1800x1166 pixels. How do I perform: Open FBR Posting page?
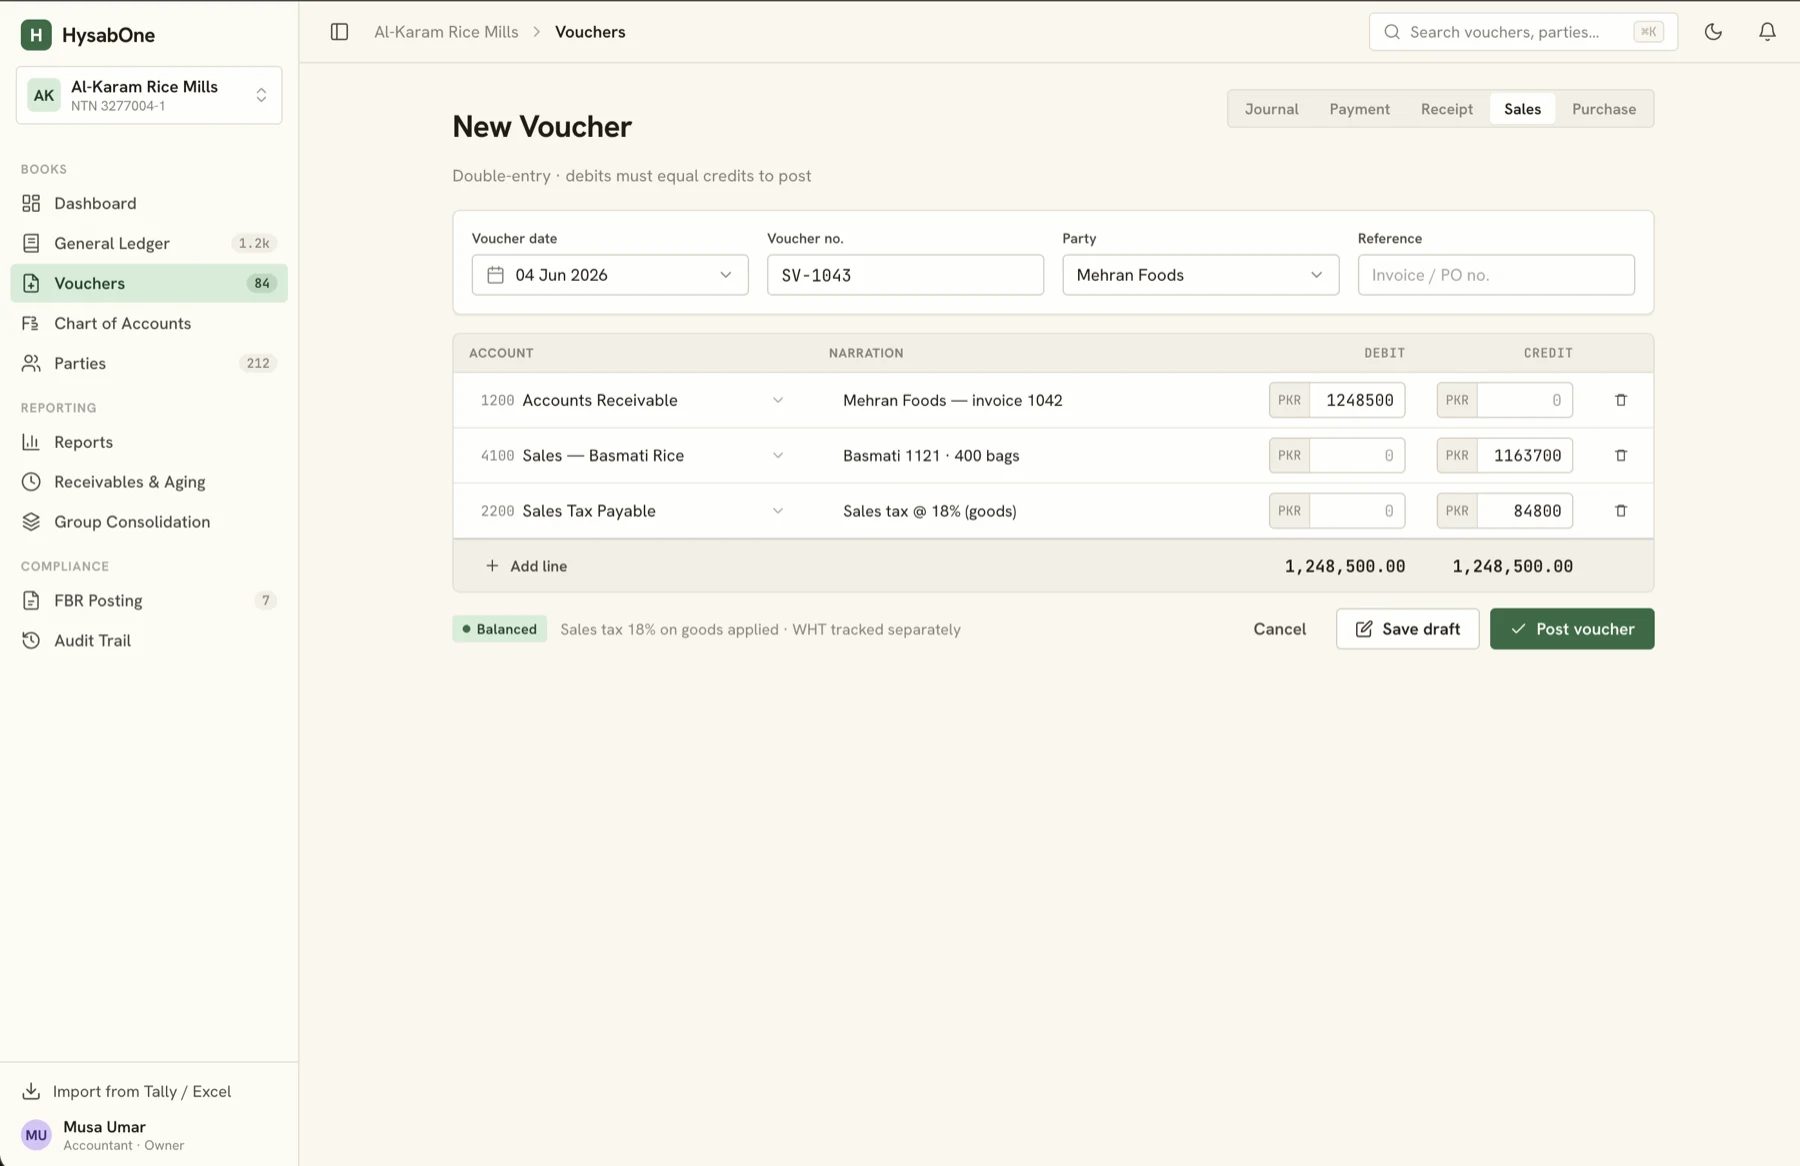pos(149,600)
